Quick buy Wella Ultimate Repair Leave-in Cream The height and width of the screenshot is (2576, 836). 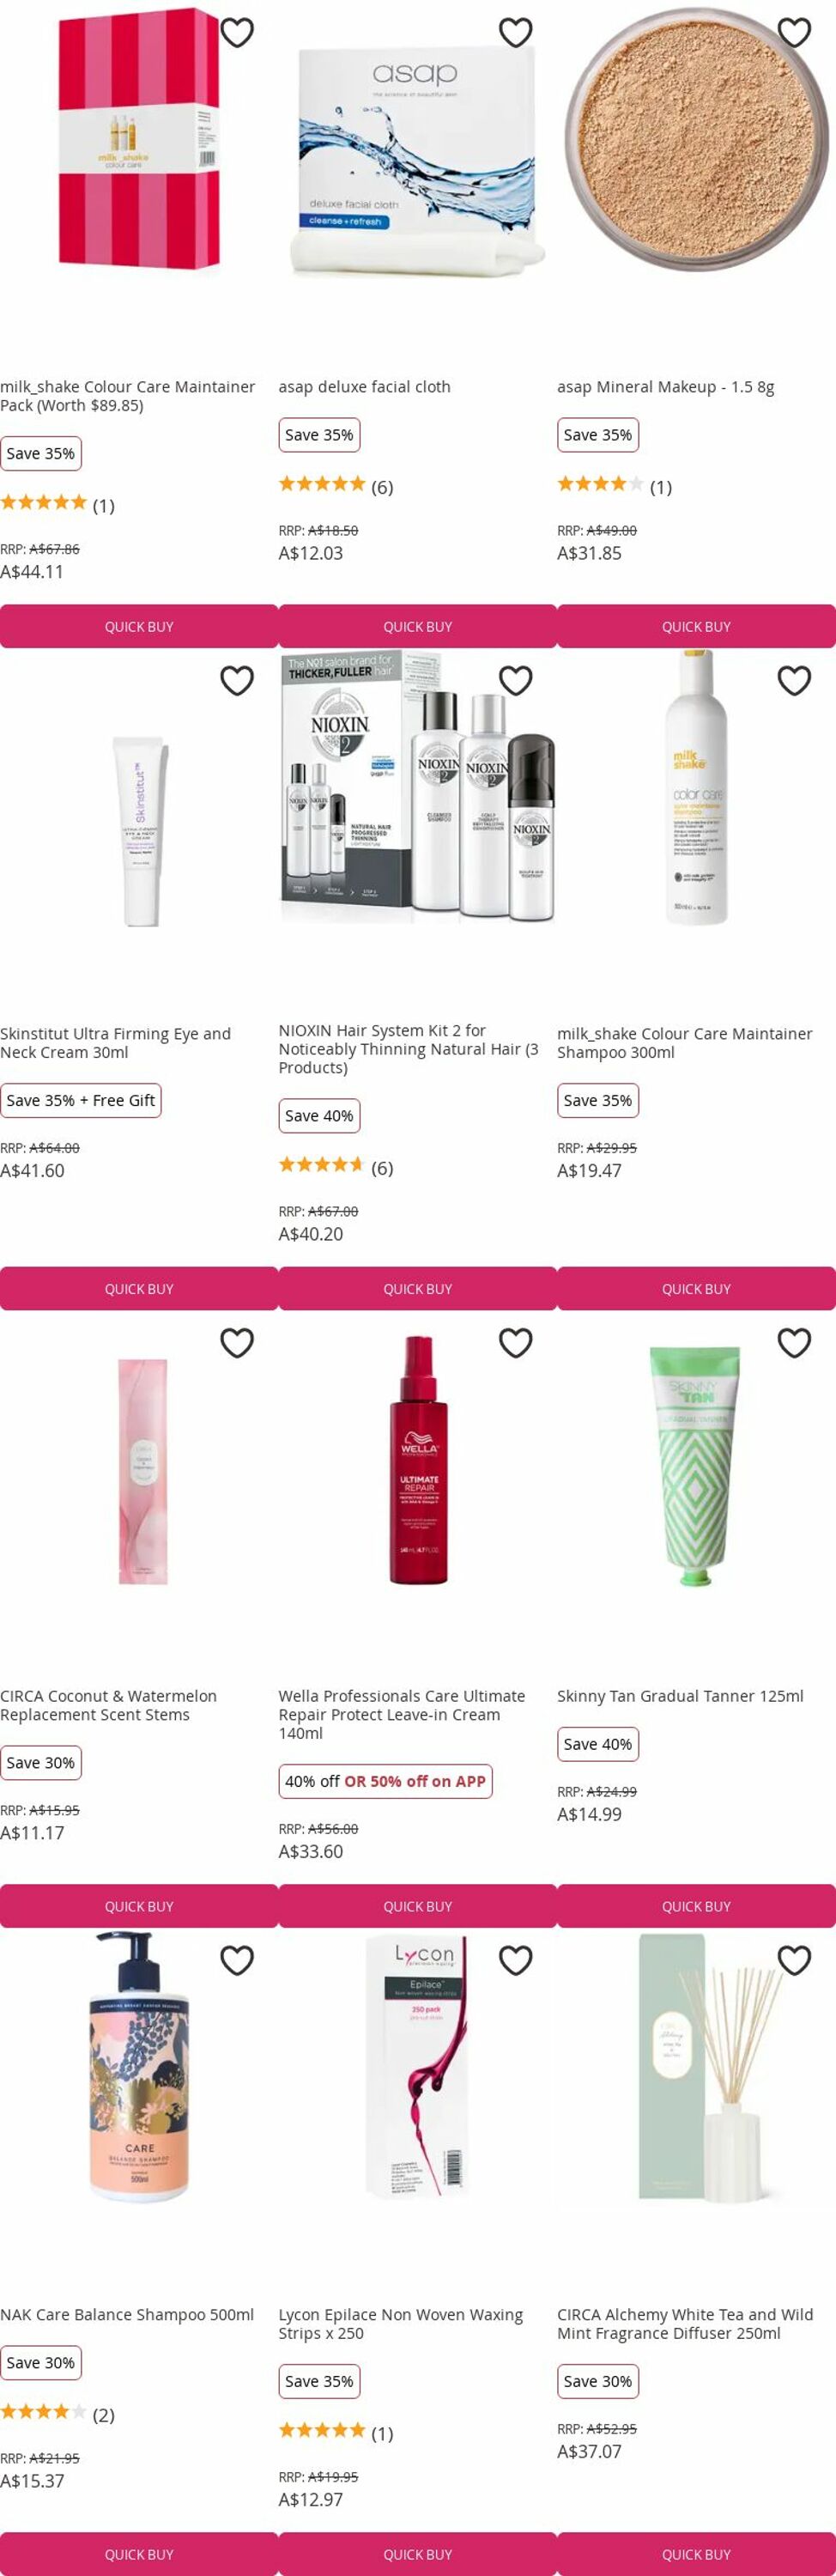[418, 1907]
